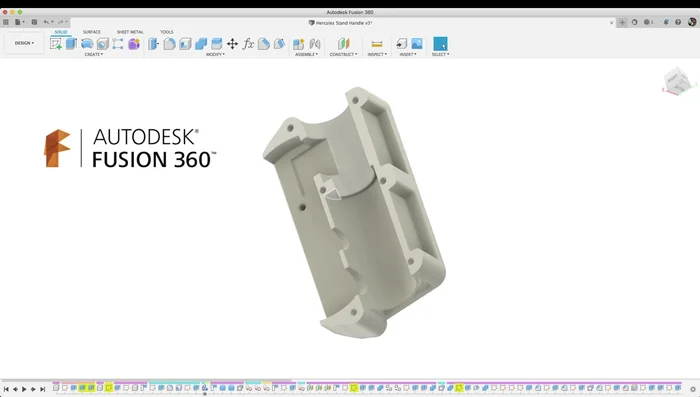Screen dimensions: 700x397
Task: Select the Move/Copy arrows tool
Action: click(x=232, y=44)
